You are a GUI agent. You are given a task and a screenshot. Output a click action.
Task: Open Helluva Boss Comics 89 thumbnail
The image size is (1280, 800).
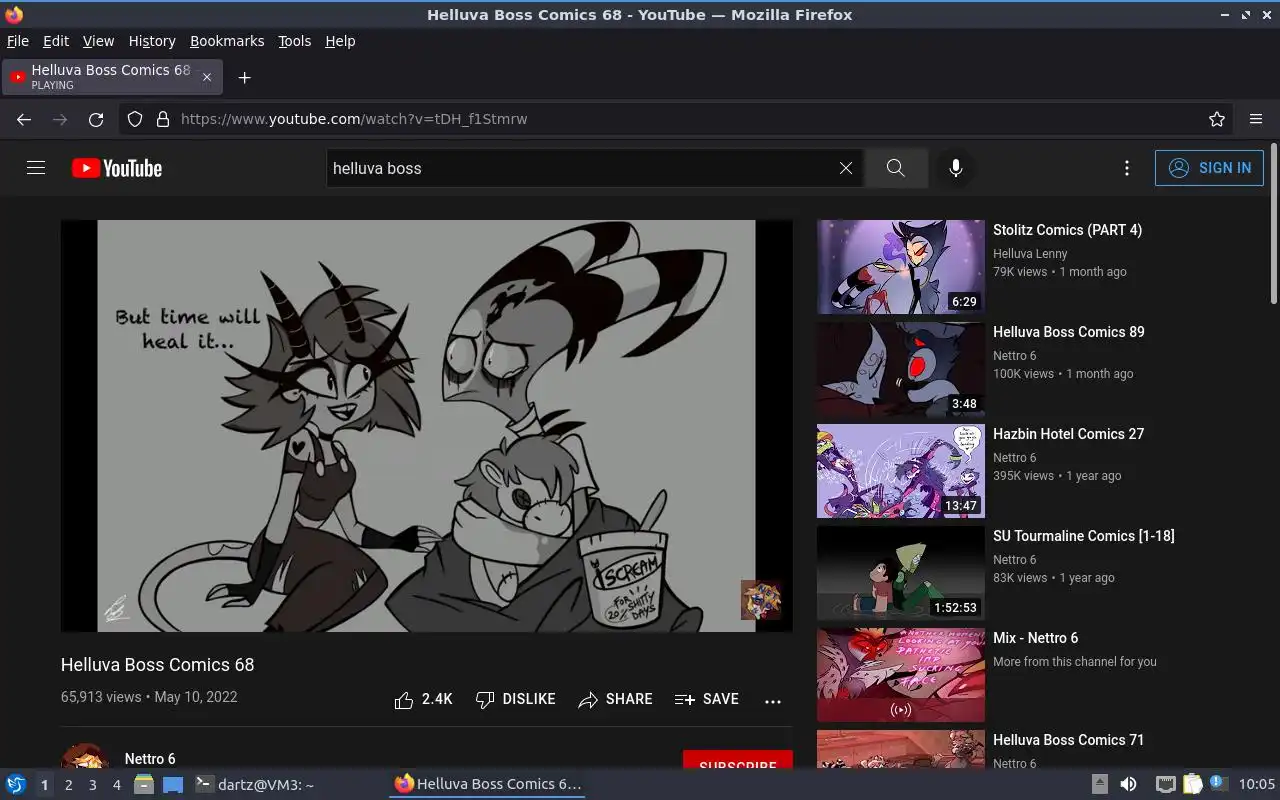point(901,369)
